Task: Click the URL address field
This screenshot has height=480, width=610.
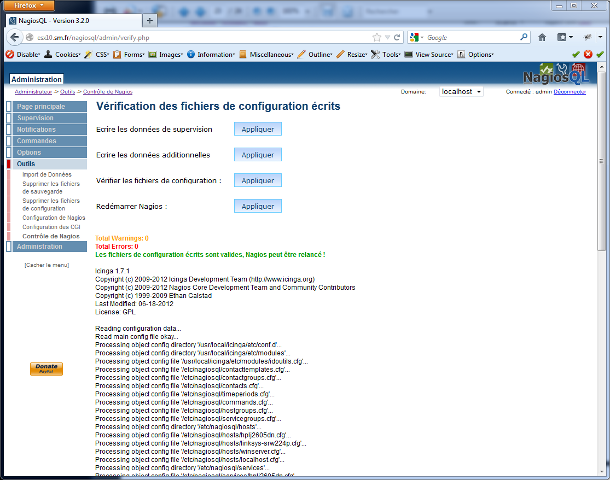Action: (202, 37)
